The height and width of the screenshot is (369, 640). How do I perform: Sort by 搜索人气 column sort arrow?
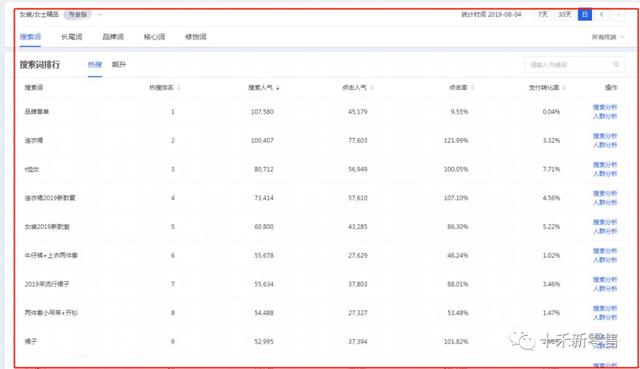pos(278,88)
